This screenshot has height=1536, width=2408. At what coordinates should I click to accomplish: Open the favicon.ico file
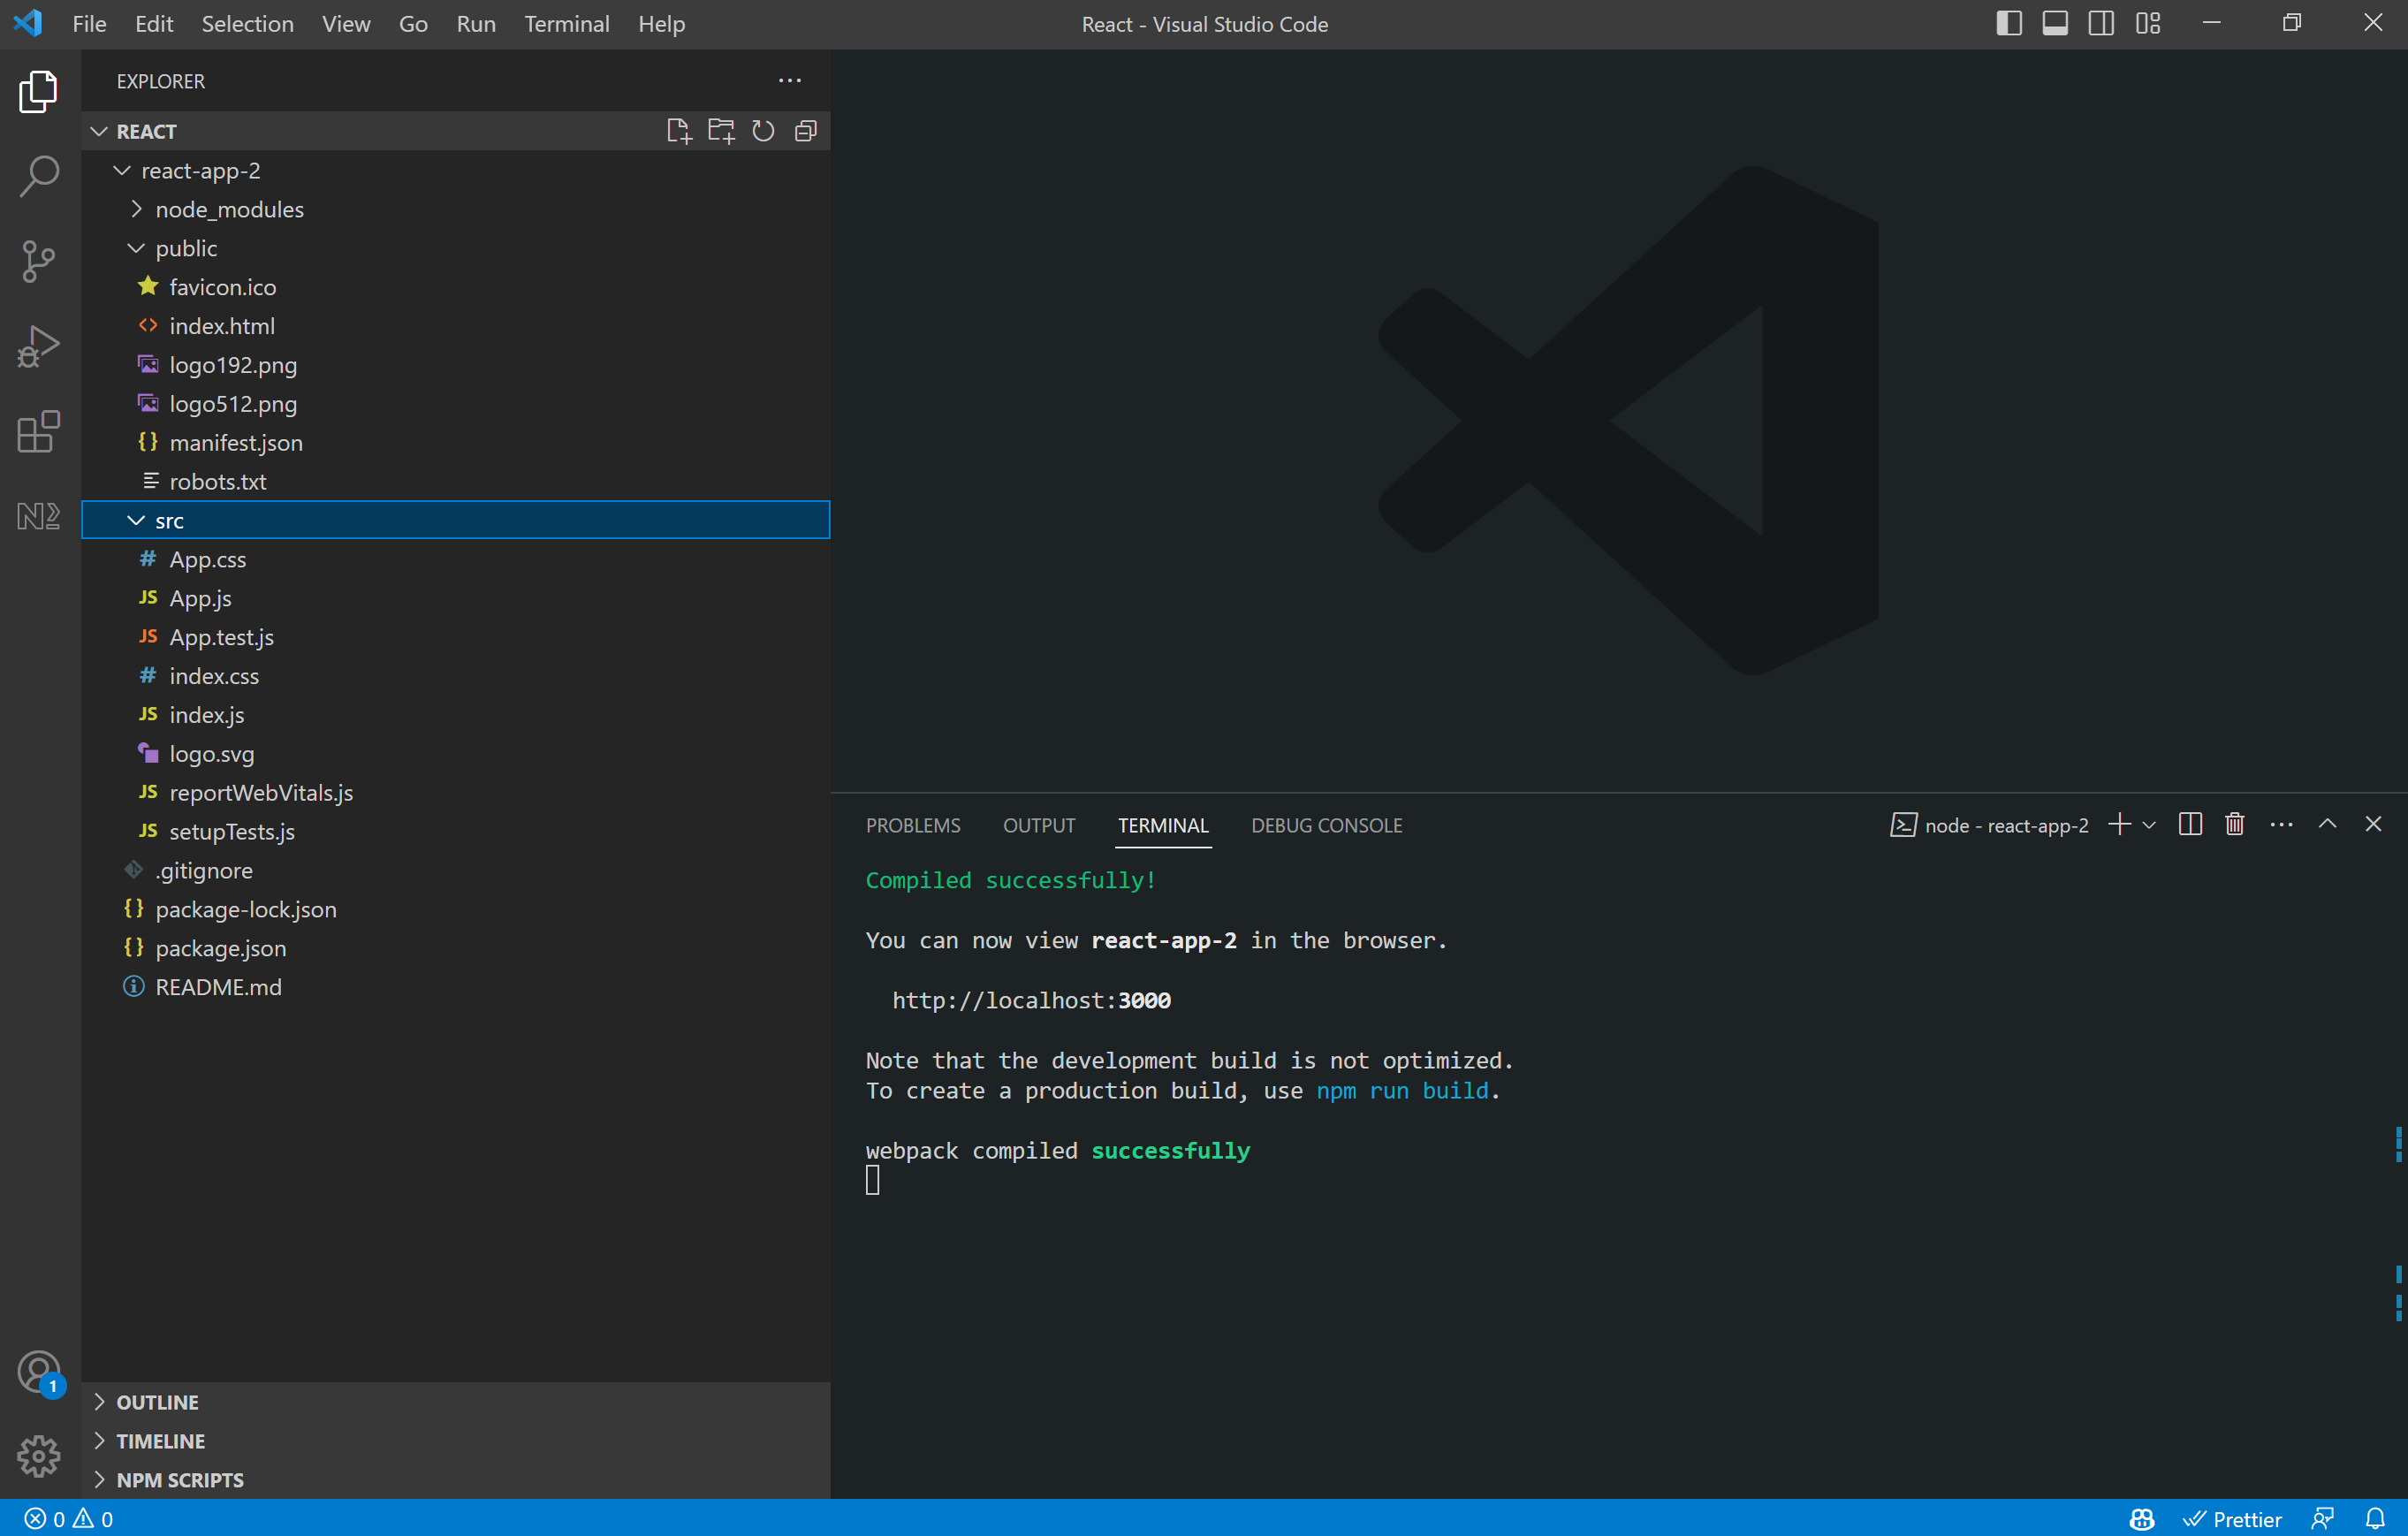456,287
